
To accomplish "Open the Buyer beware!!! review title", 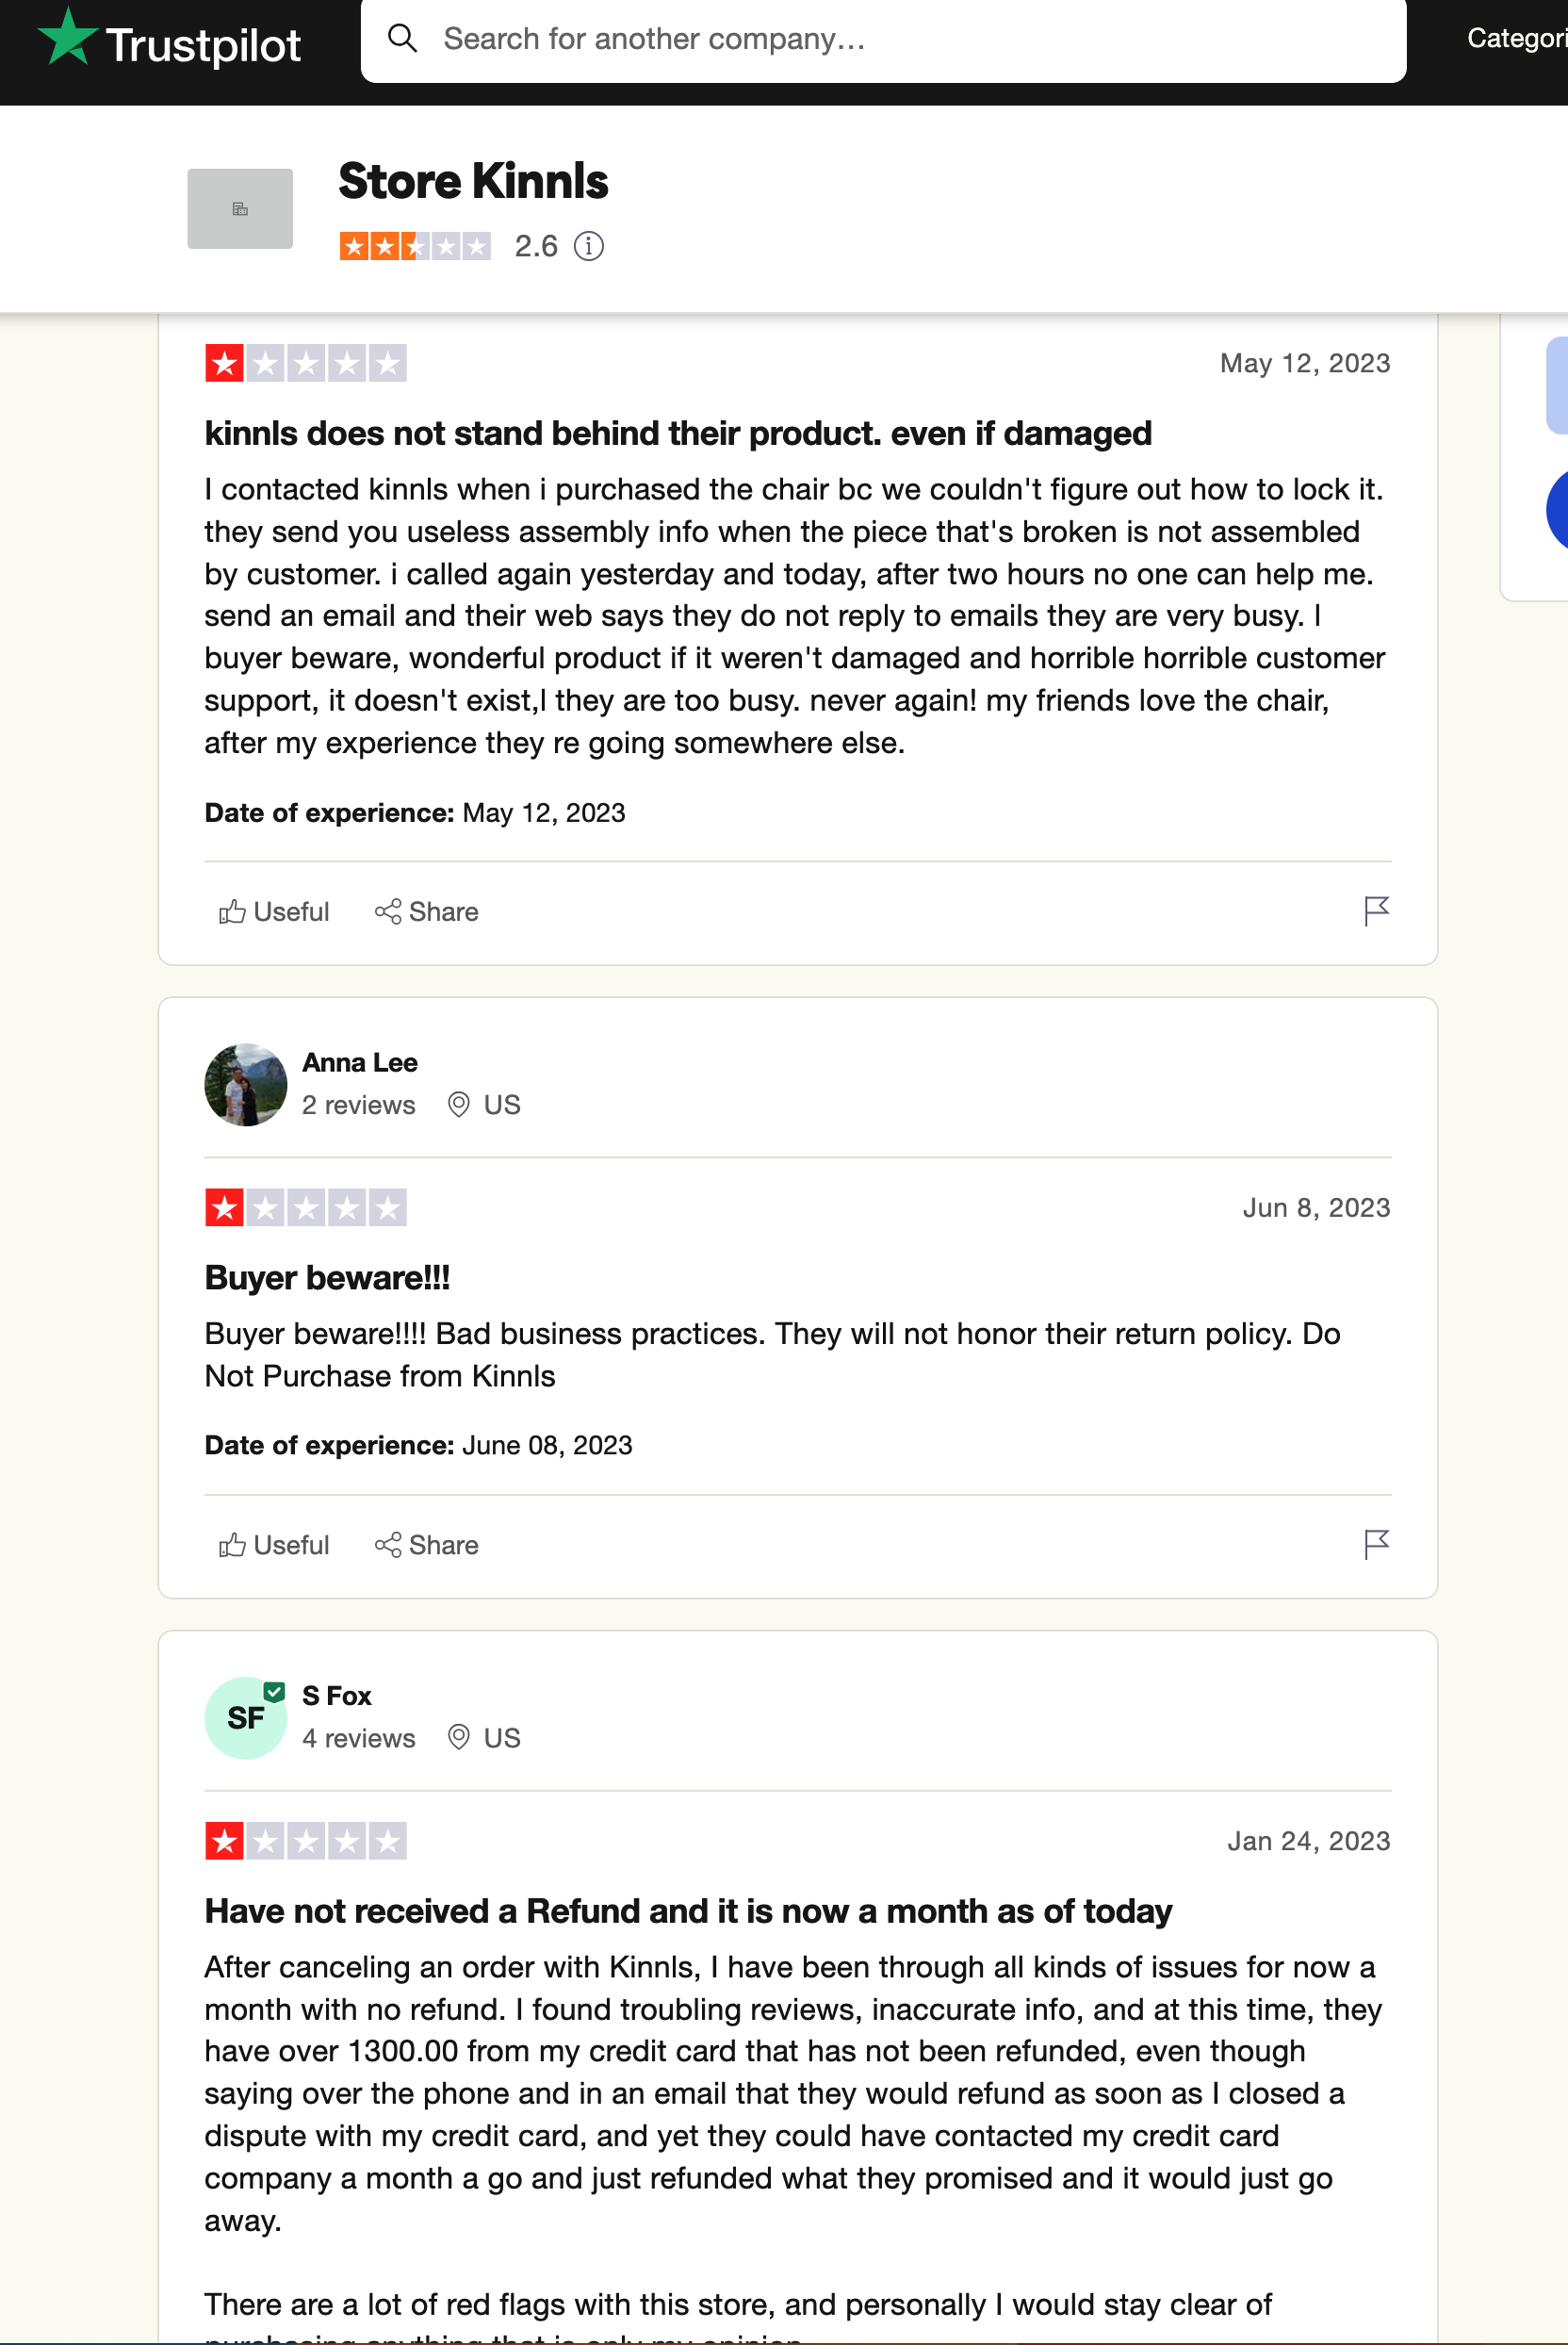I will click(x=327, y=1277).
